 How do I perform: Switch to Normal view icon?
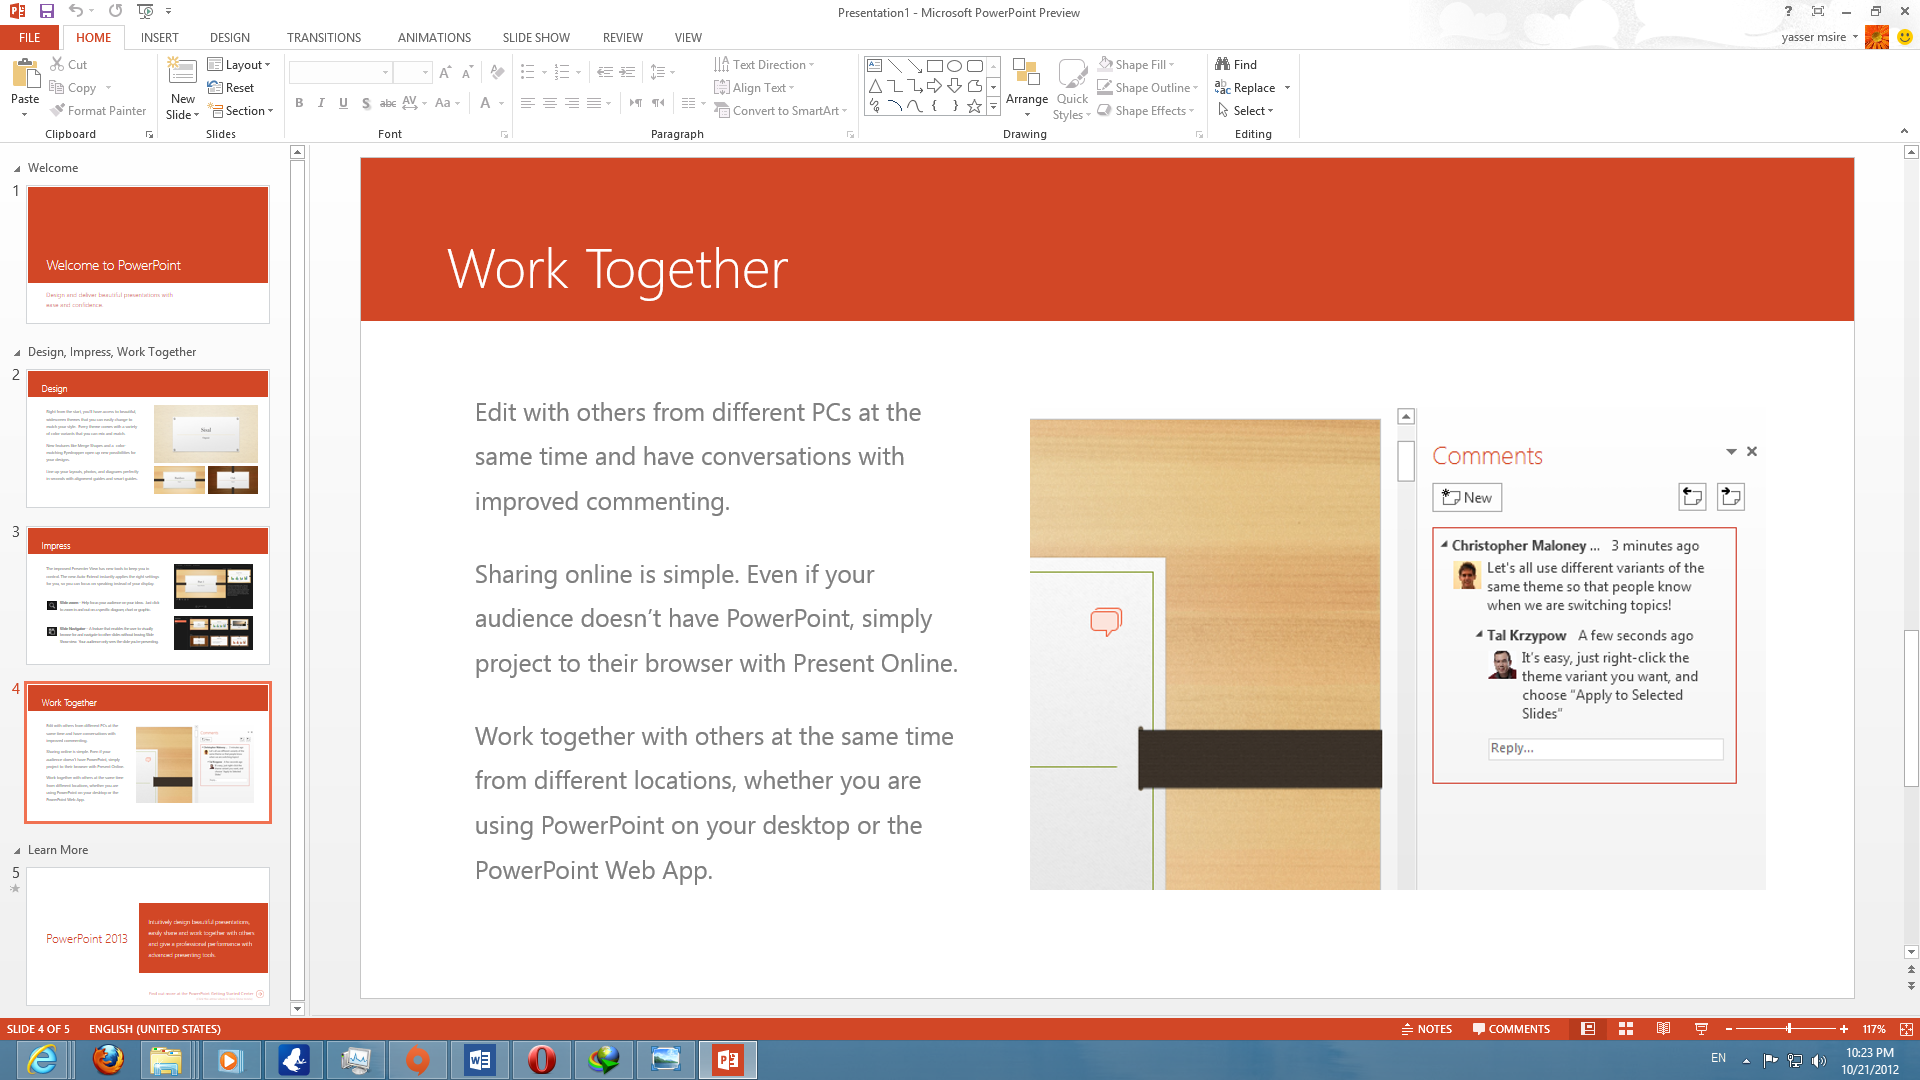(x=1588, y=1028)
